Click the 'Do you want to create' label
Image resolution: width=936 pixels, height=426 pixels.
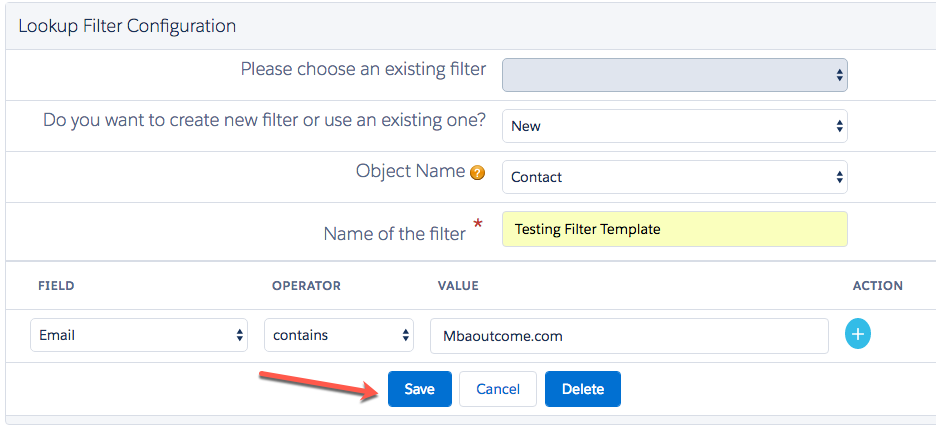coord(264,120)
